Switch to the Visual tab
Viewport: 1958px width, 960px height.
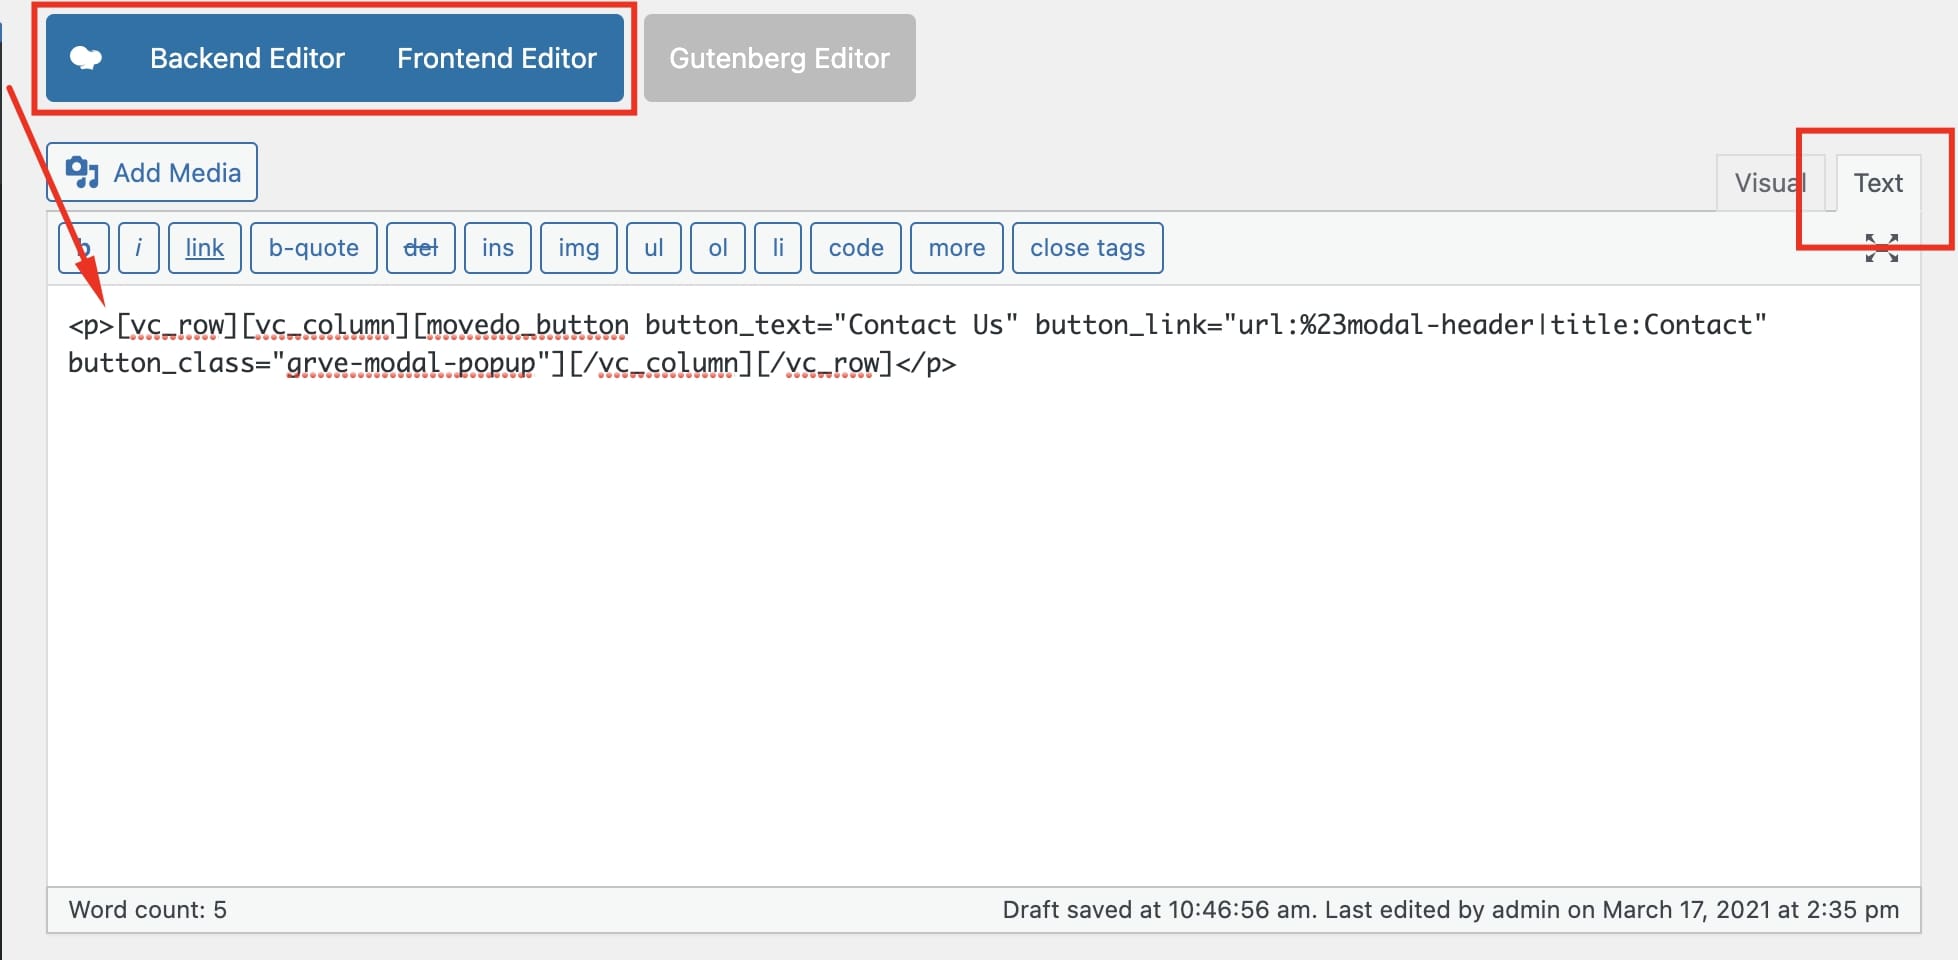(1770, 182)
